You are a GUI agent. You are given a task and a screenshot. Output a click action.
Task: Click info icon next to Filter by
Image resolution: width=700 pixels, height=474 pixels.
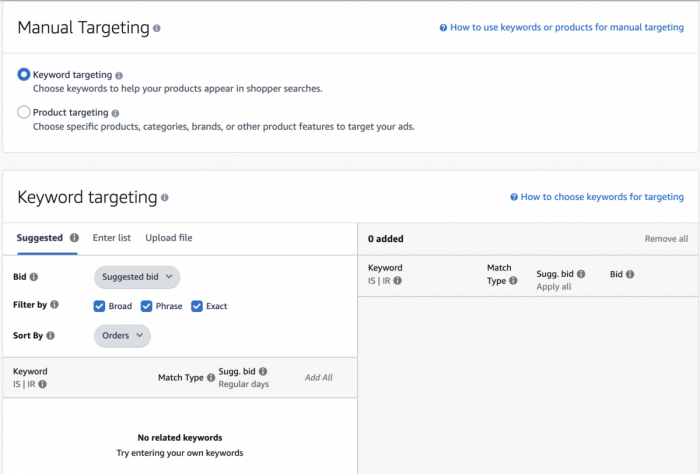54,304
